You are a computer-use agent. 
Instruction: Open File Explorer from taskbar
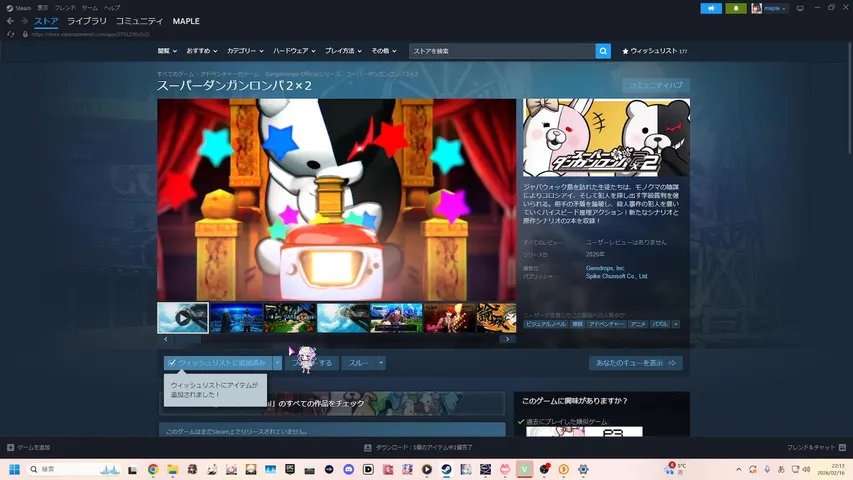pyautogui.click(x=172, y=469)
